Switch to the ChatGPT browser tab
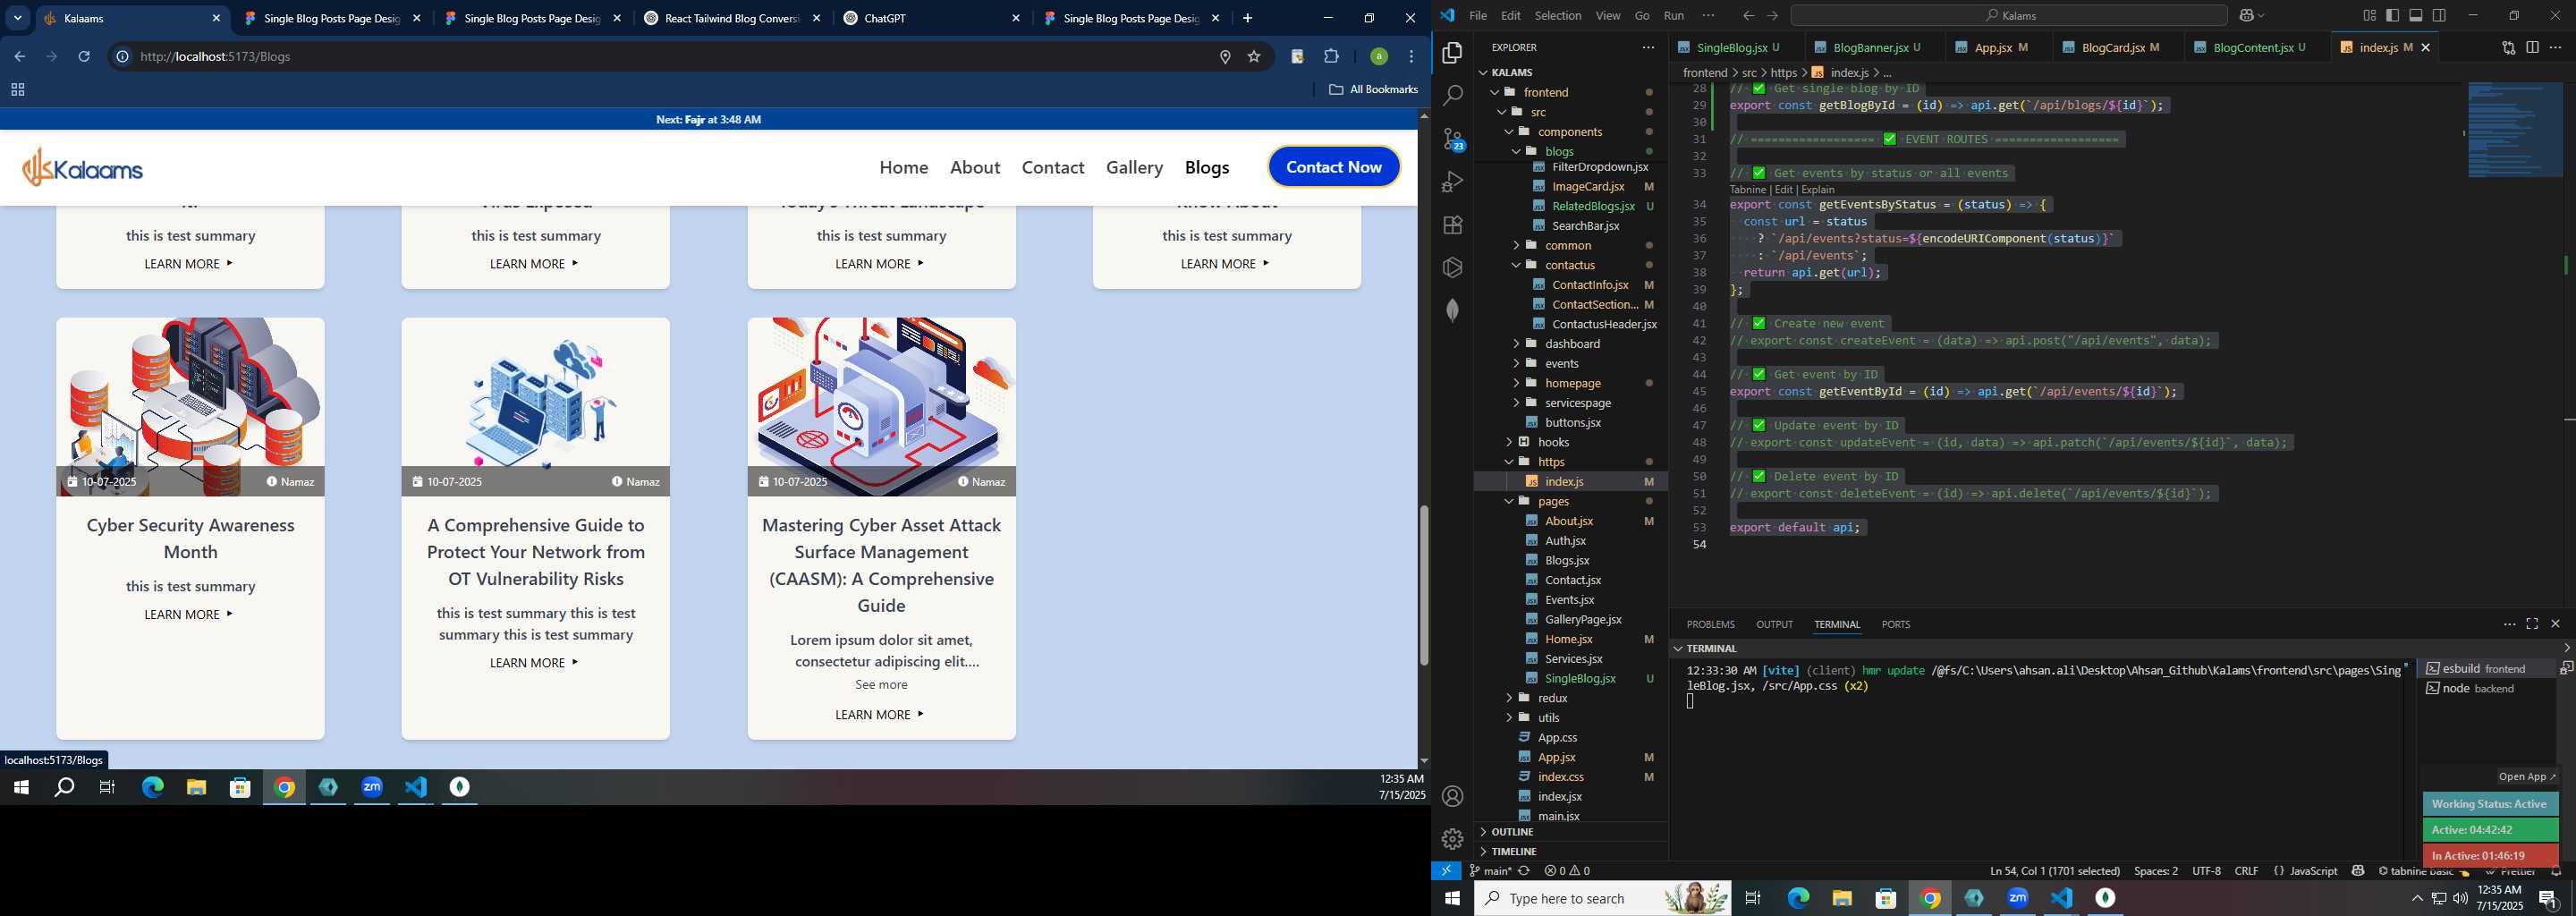Screen dimensions: 2576x916 pyautogui.click(x=932, y=18)
